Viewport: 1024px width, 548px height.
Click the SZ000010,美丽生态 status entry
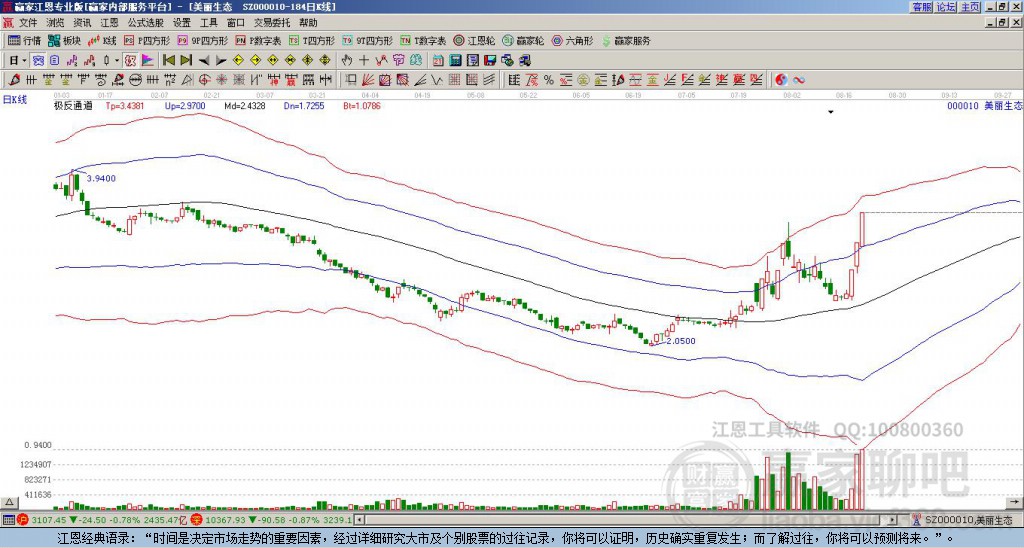968,520
